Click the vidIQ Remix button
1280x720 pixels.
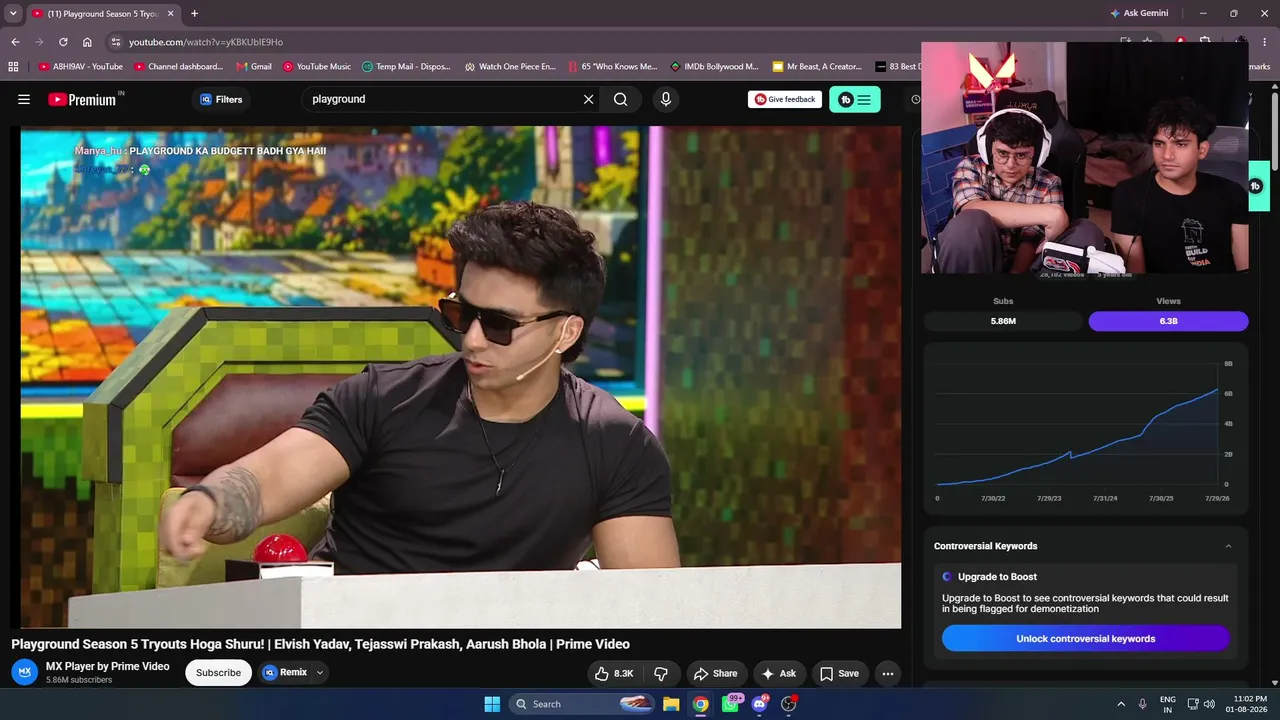(286, 673)
